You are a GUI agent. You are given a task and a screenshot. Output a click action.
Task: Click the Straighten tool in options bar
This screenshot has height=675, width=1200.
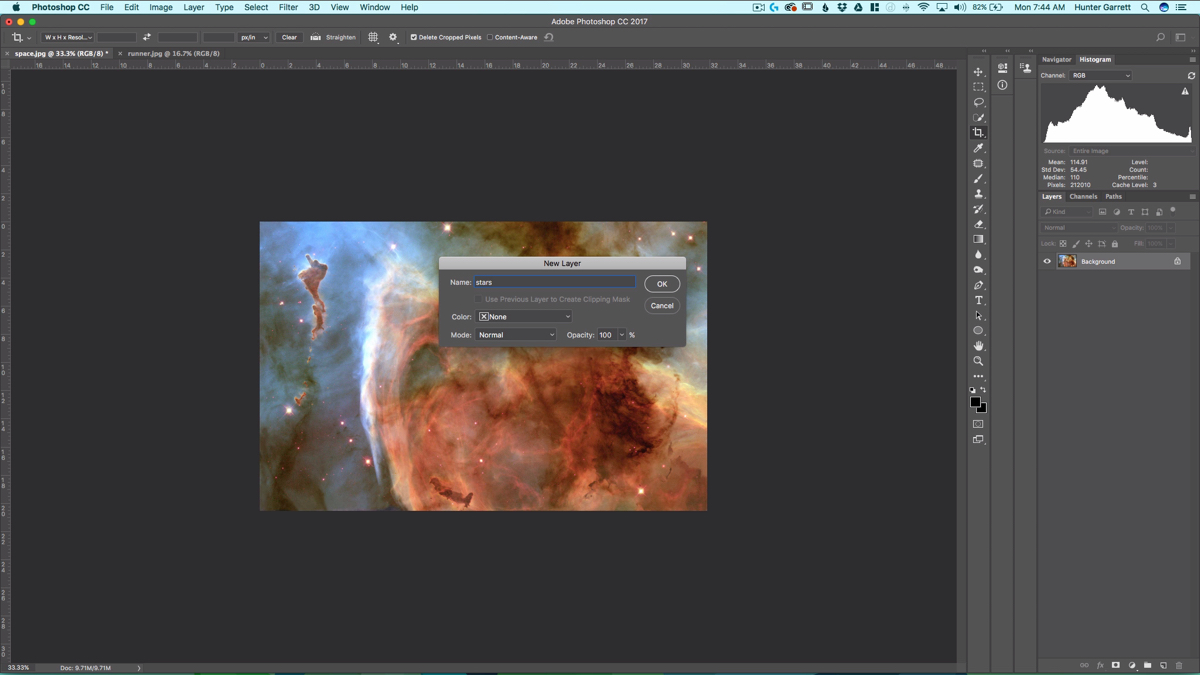click(x=333, y=37)
